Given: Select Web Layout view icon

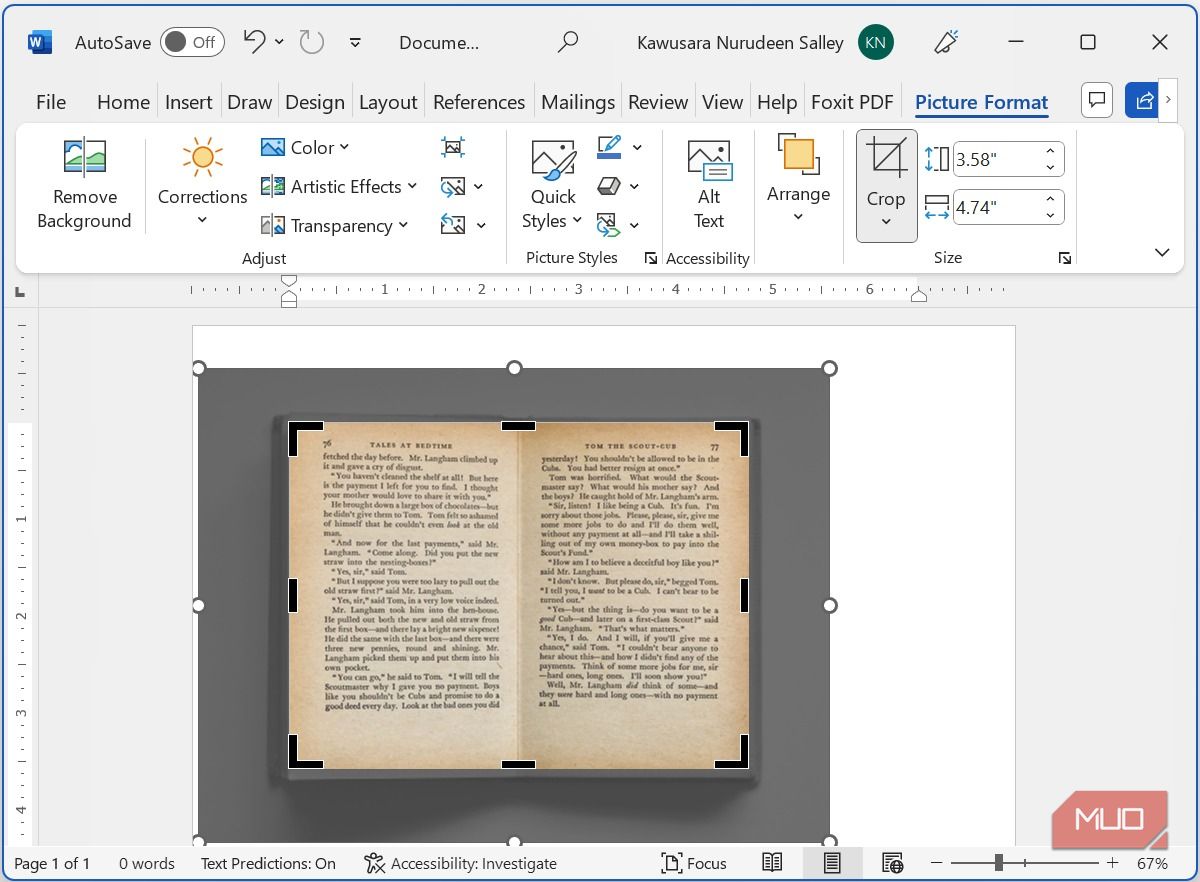Looking at the screenshot, I should [x=891, y=863].
